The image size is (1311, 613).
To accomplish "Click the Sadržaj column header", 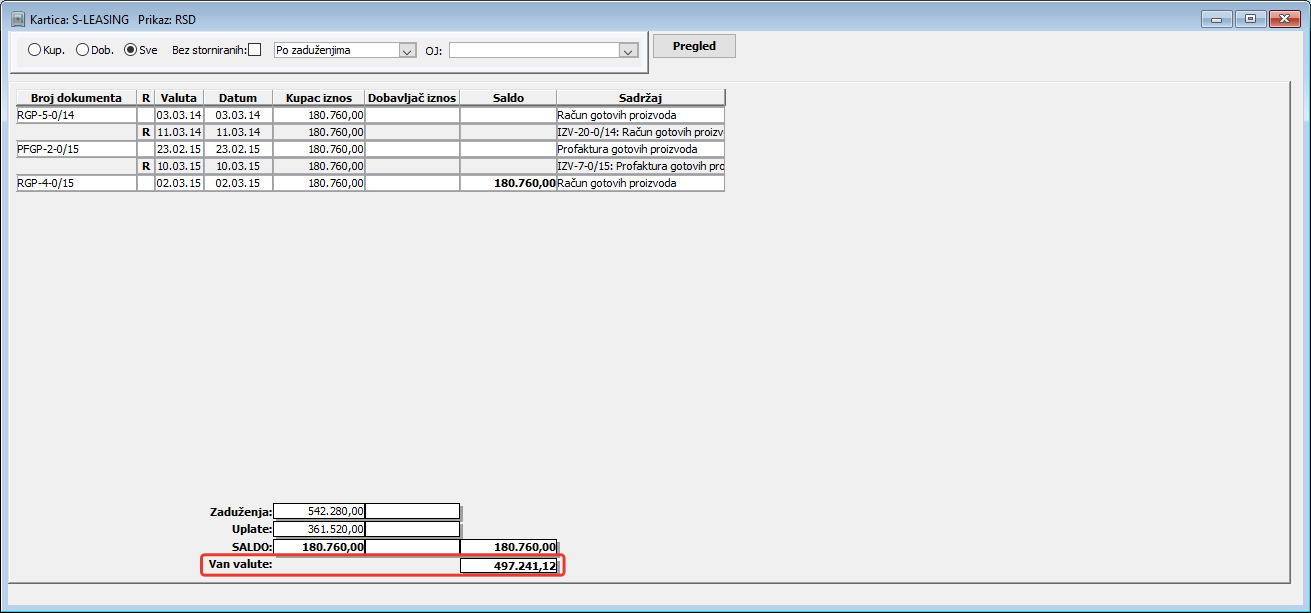I will (x=641, y=98).
